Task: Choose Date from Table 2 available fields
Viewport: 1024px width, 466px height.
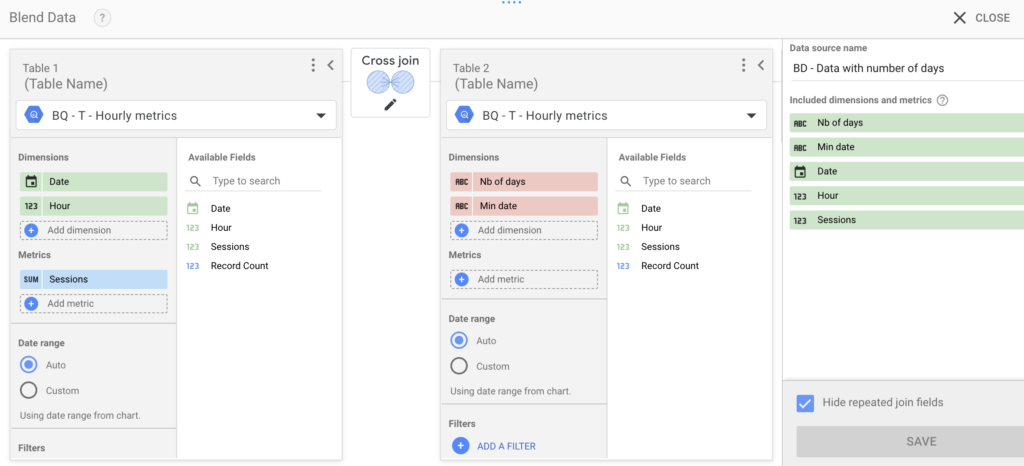Action: (x=651, y=209)
